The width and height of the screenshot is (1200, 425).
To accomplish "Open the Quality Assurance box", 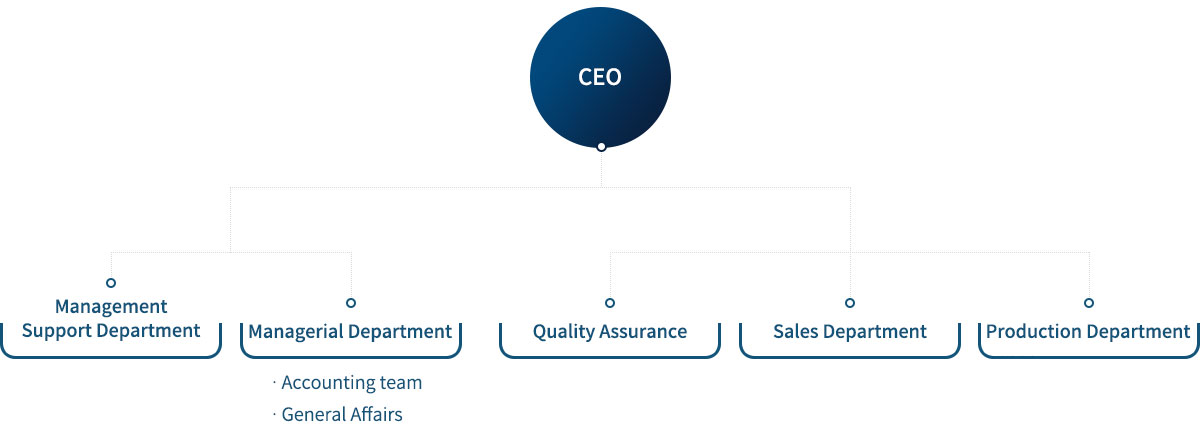I will tap(610, 338).
